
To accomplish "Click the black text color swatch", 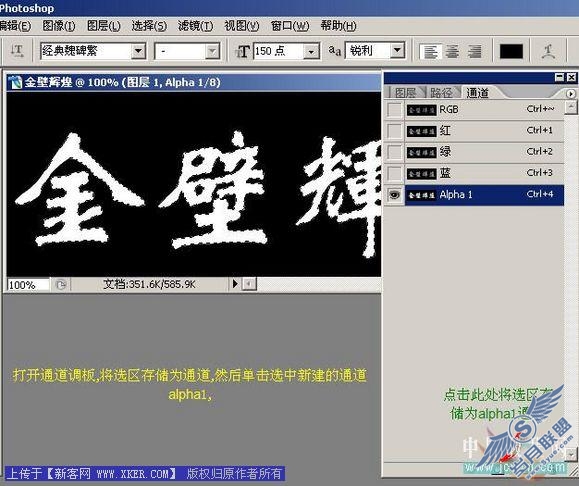I will click(x=511, y=51).
